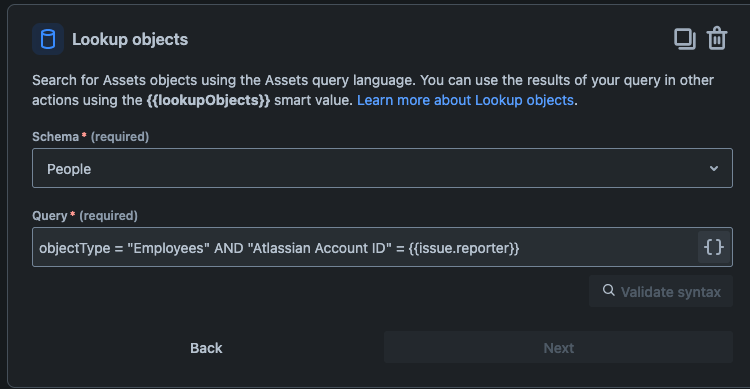Click the Schema (required) label

pos(90,136)
